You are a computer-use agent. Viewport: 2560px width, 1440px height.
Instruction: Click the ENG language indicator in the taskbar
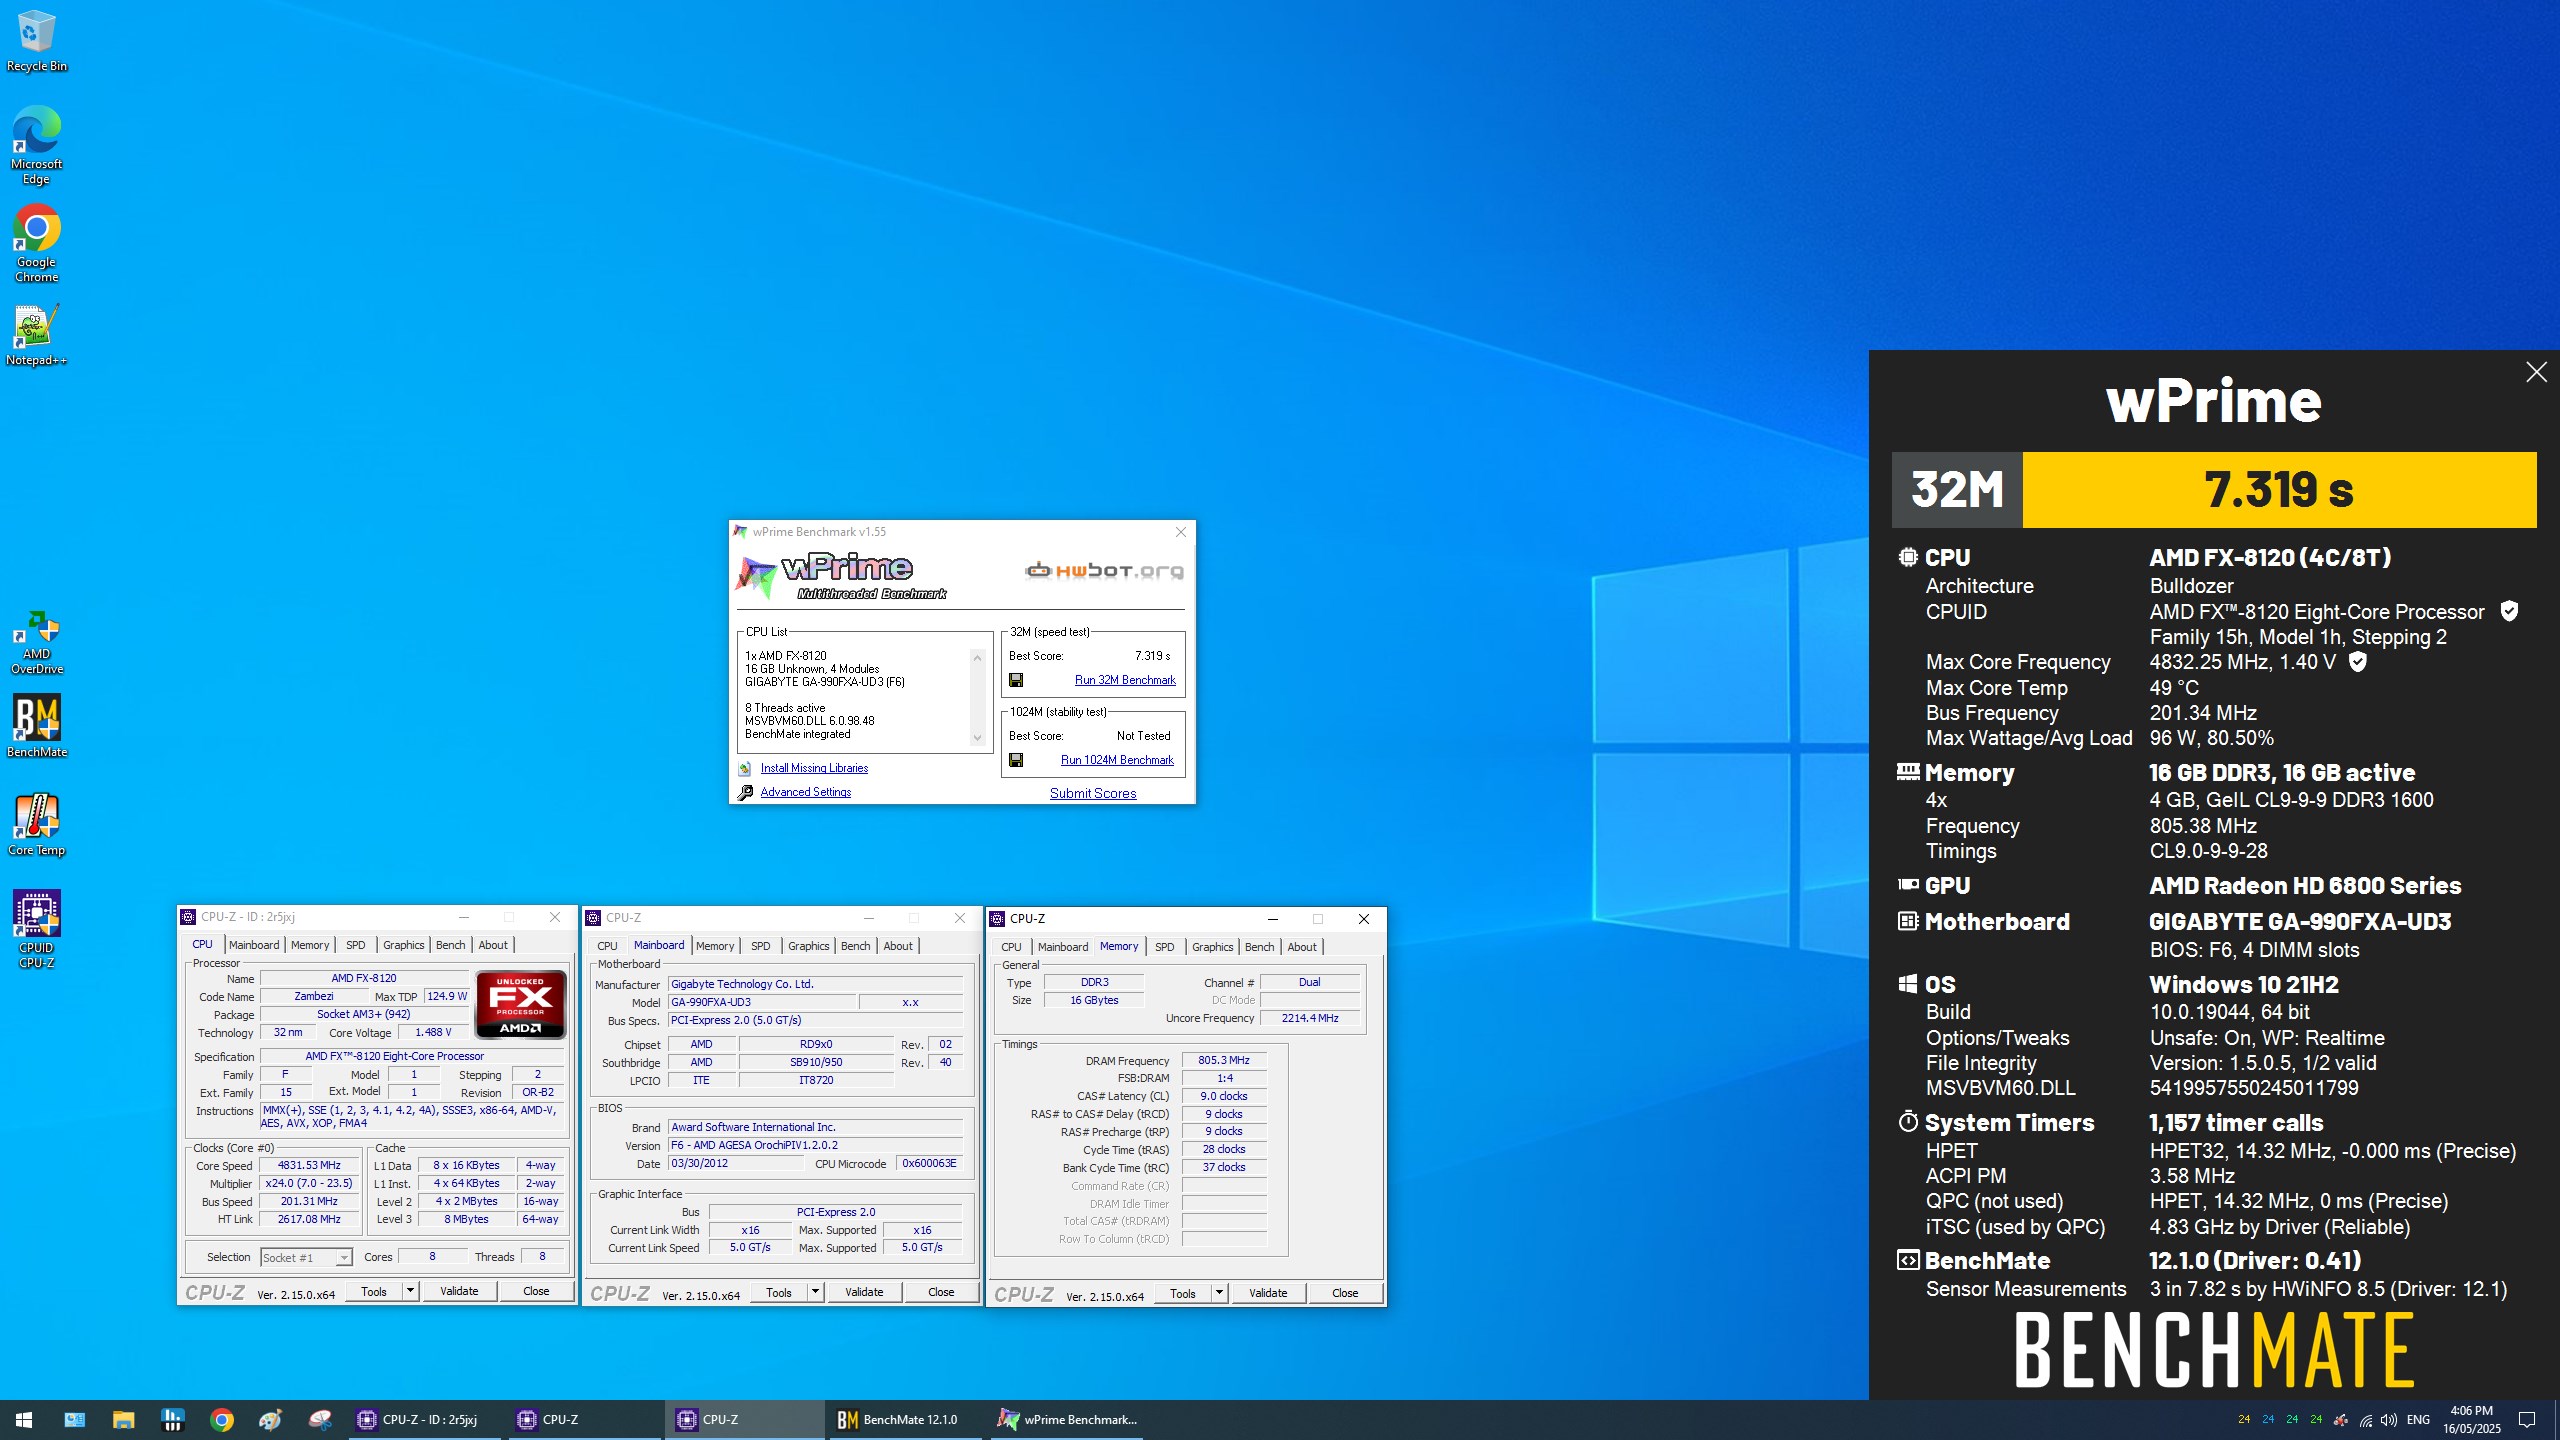[2418, 1420]
